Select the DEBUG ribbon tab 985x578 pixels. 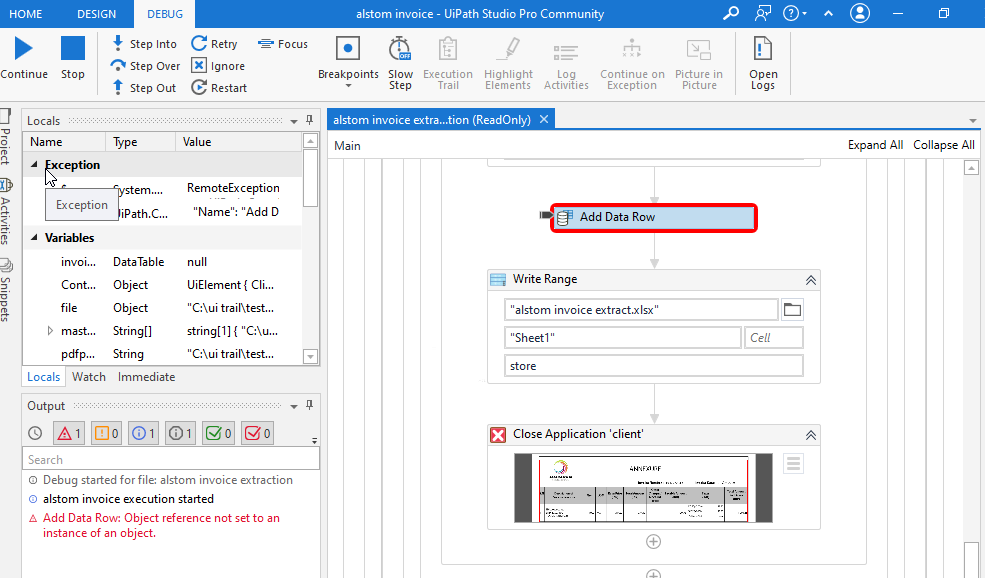[165, 14]
